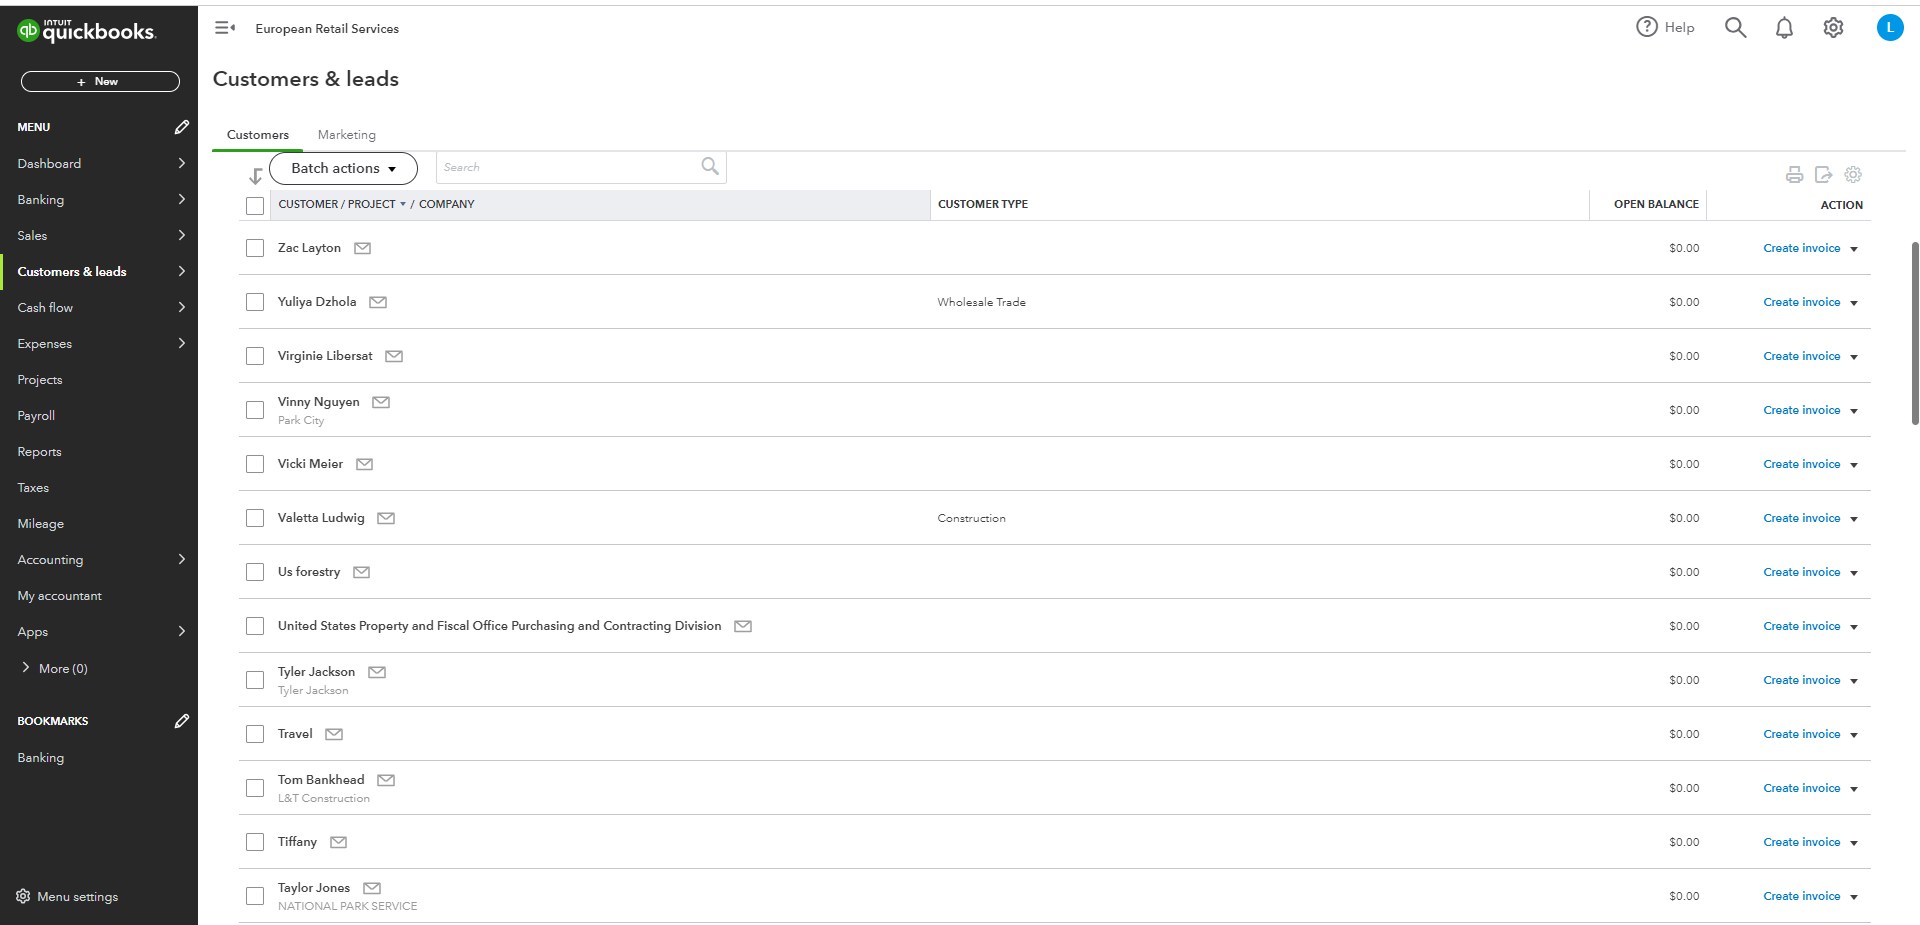Create invoice for Us forestry

[1801, 572]
